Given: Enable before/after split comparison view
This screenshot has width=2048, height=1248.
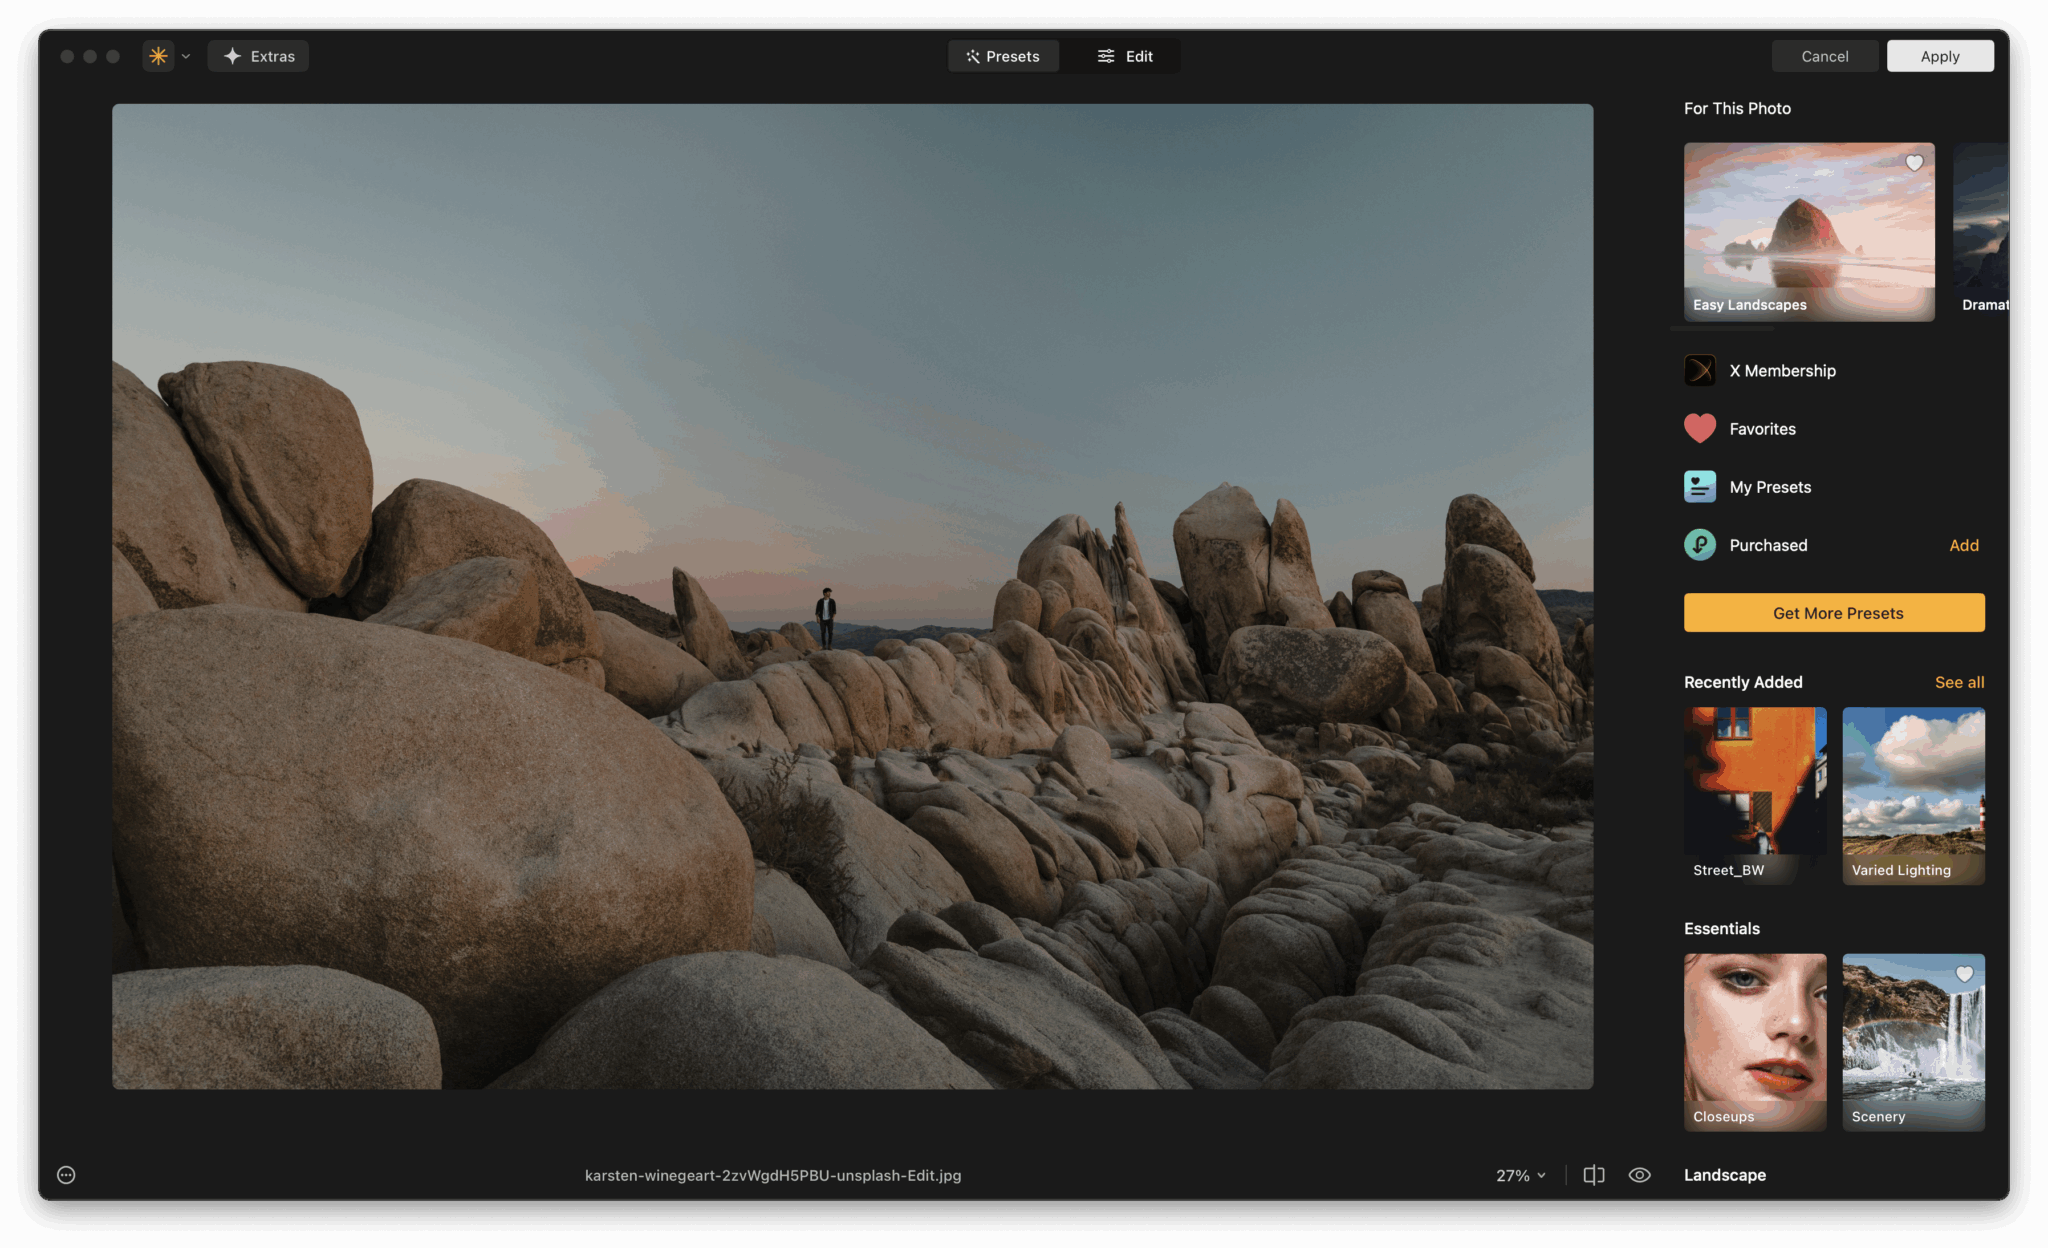Looking at the screenshot, I should [1593, 1175].
